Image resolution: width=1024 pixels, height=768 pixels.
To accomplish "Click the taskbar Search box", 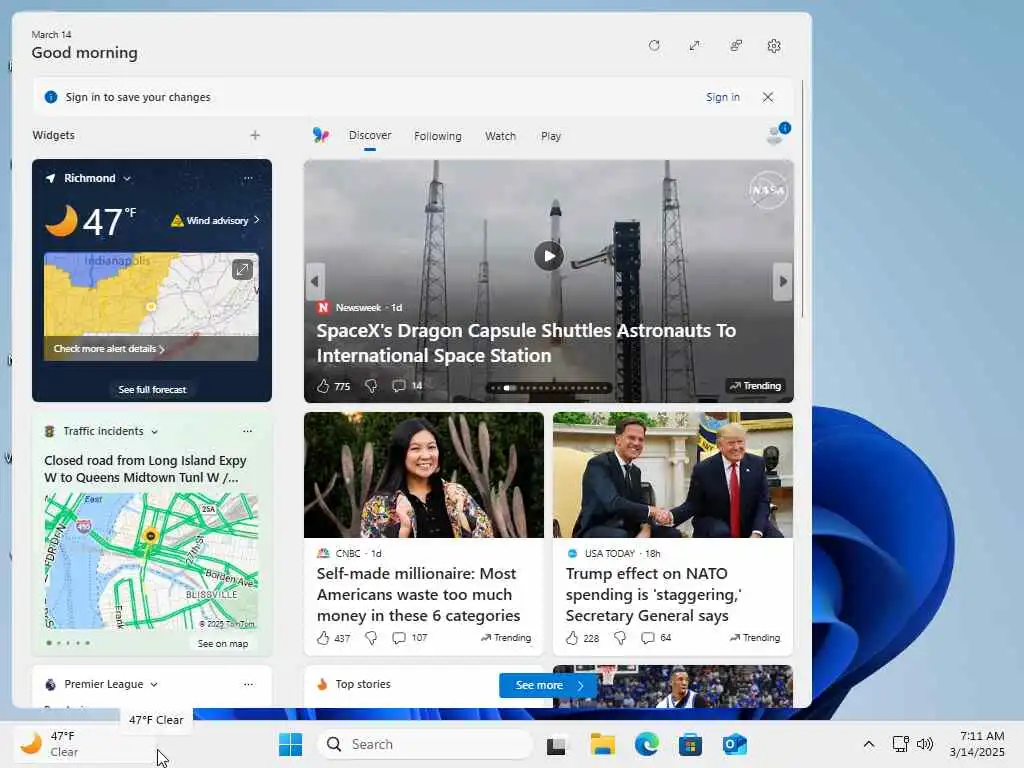I will coord(426,744).
